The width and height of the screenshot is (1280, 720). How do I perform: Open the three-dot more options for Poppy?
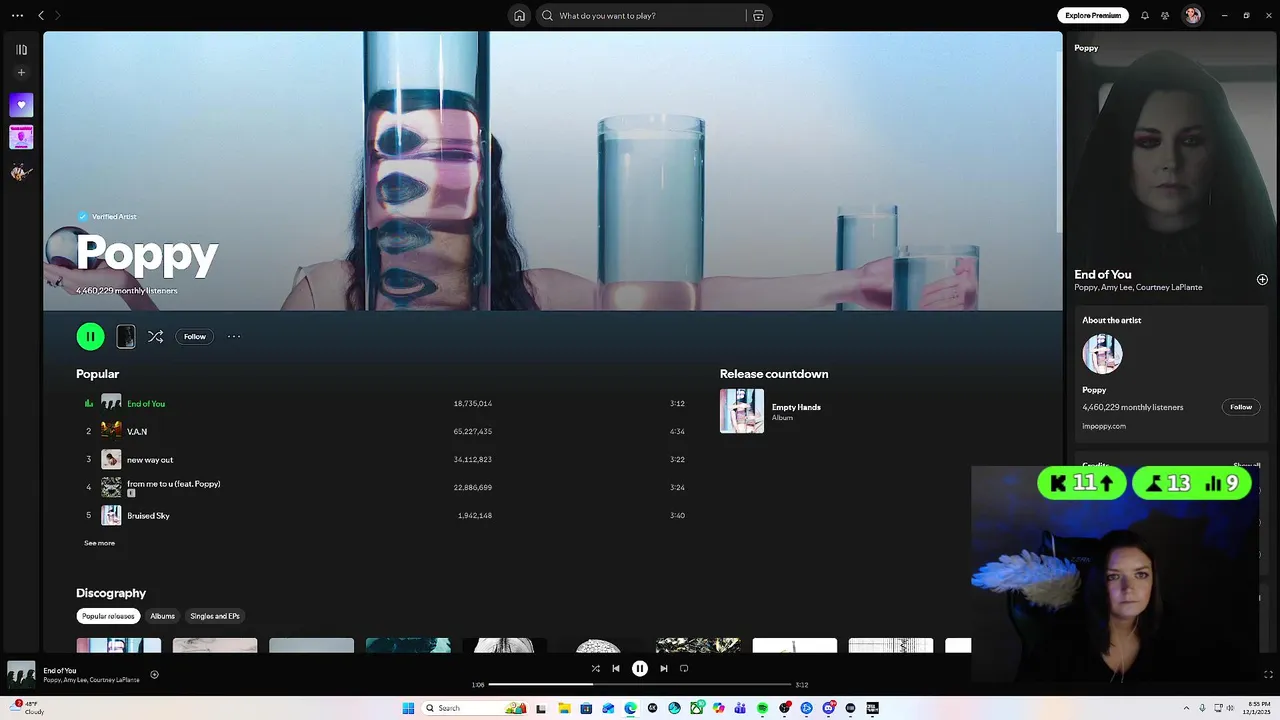[x=234, y=337]
